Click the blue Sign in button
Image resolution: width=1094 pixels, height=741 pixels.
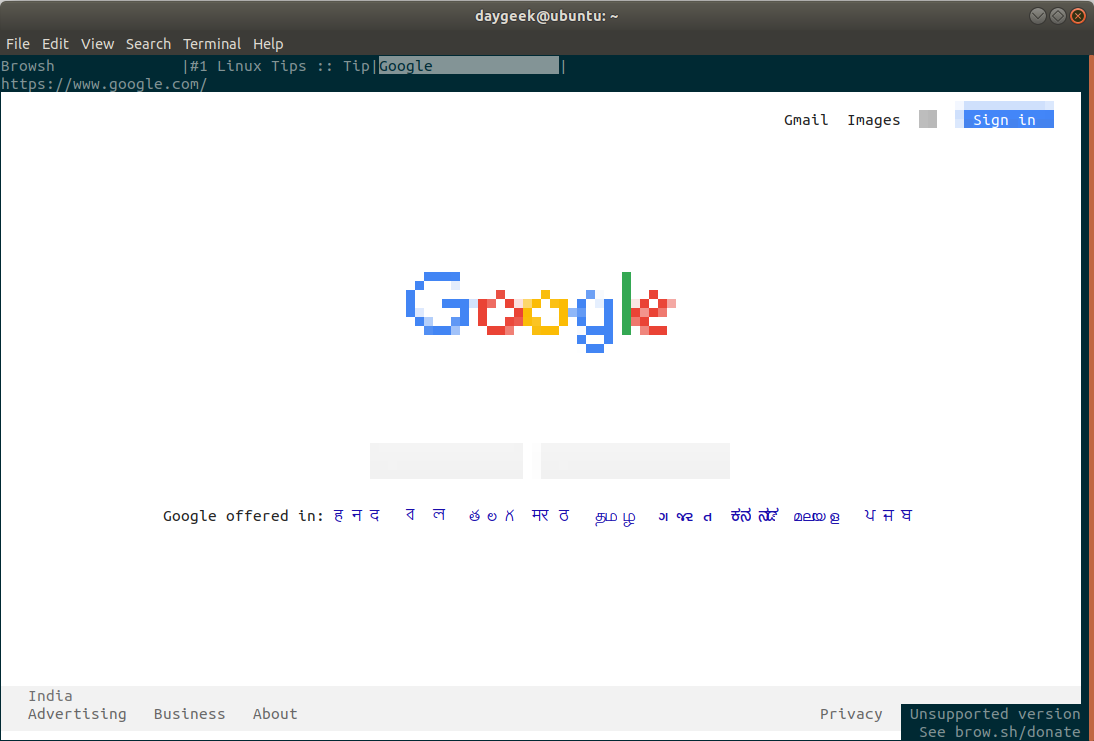(x=1005, y=119)
